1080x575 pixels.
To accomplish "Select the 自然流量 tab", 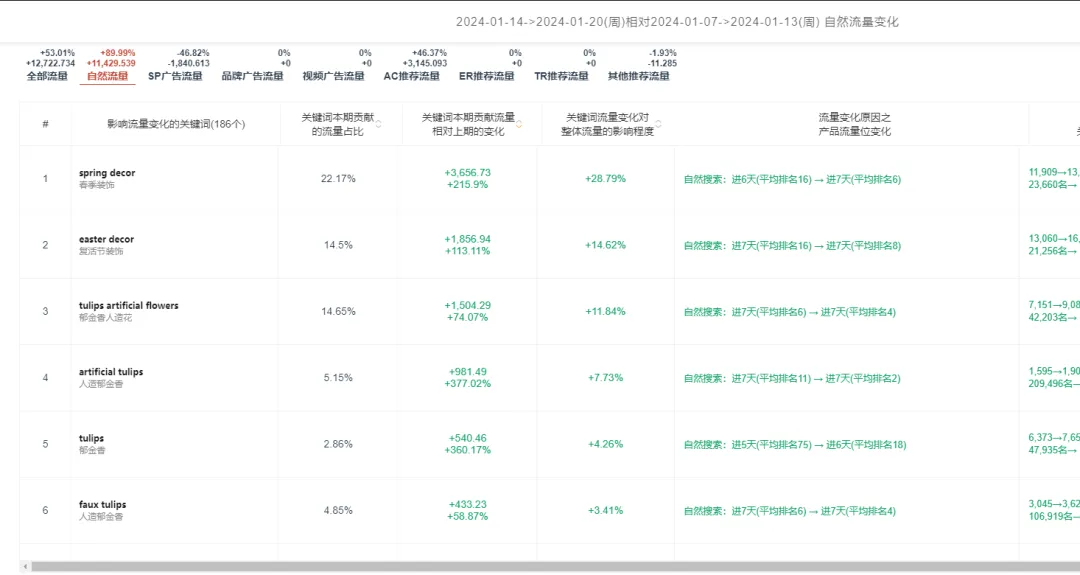I will 107,76.
